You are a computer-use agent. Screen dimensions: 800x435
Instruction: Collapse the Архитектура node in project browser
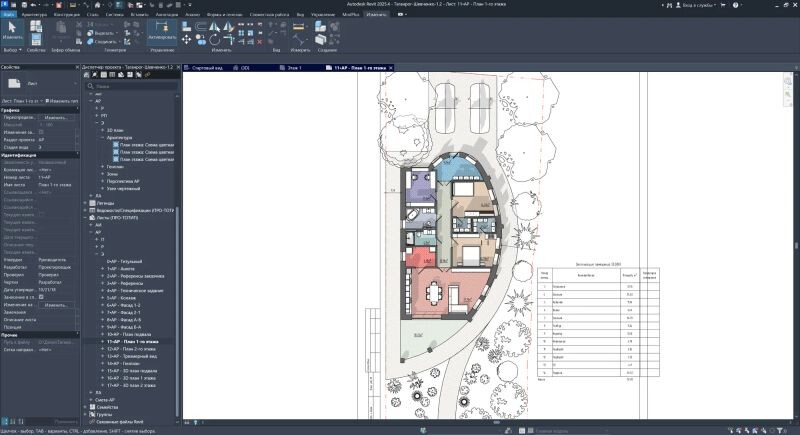(x=103, y=137)
